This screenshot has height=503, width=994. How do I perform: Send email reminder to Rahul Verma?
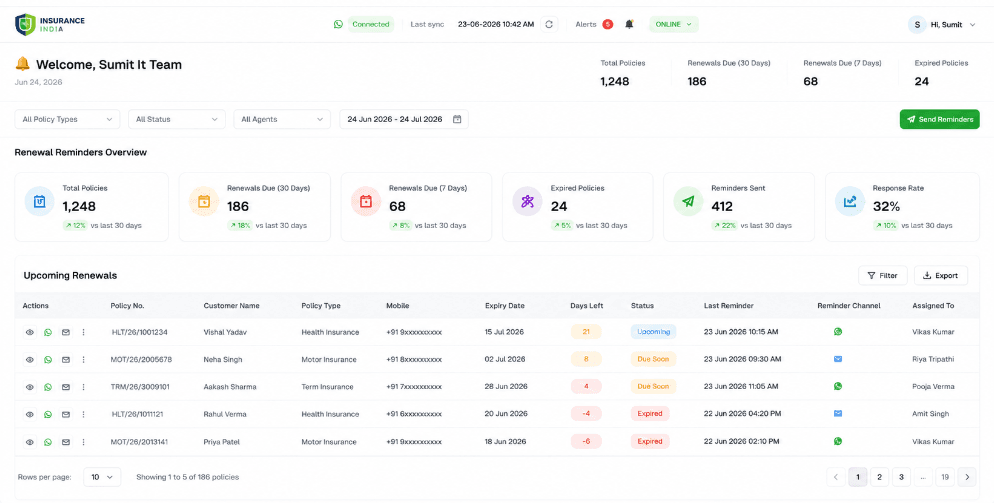(65, 414)
